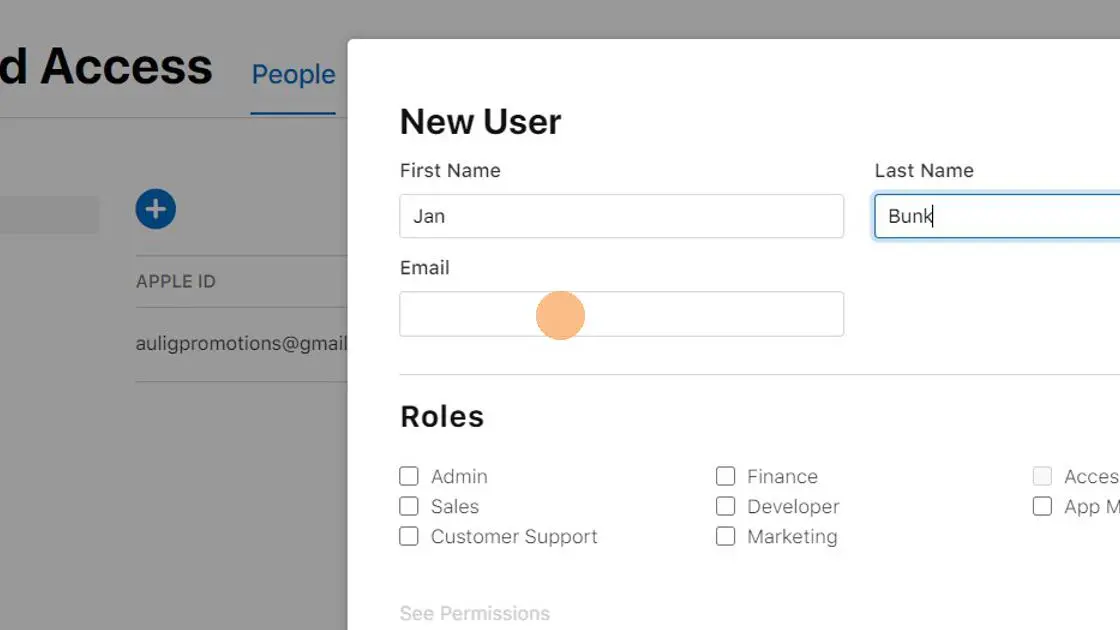Click the Roles section heading
The width and height of the screenshot is (1120, 630).
tap(441, 416)
